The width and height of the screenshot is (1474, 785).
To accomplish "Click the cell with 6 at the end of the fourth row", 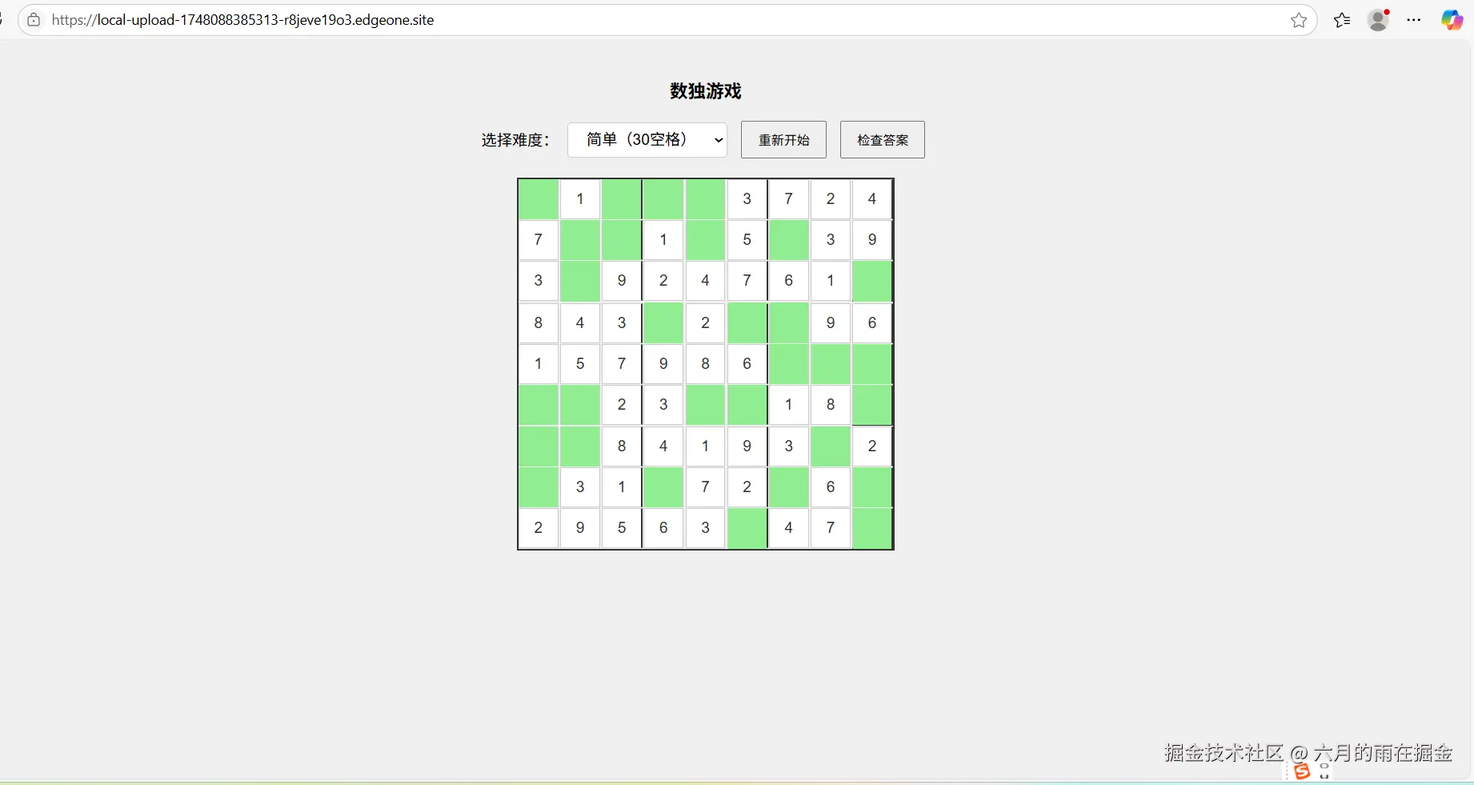I will pyautogui.click(x=872, y=323).
